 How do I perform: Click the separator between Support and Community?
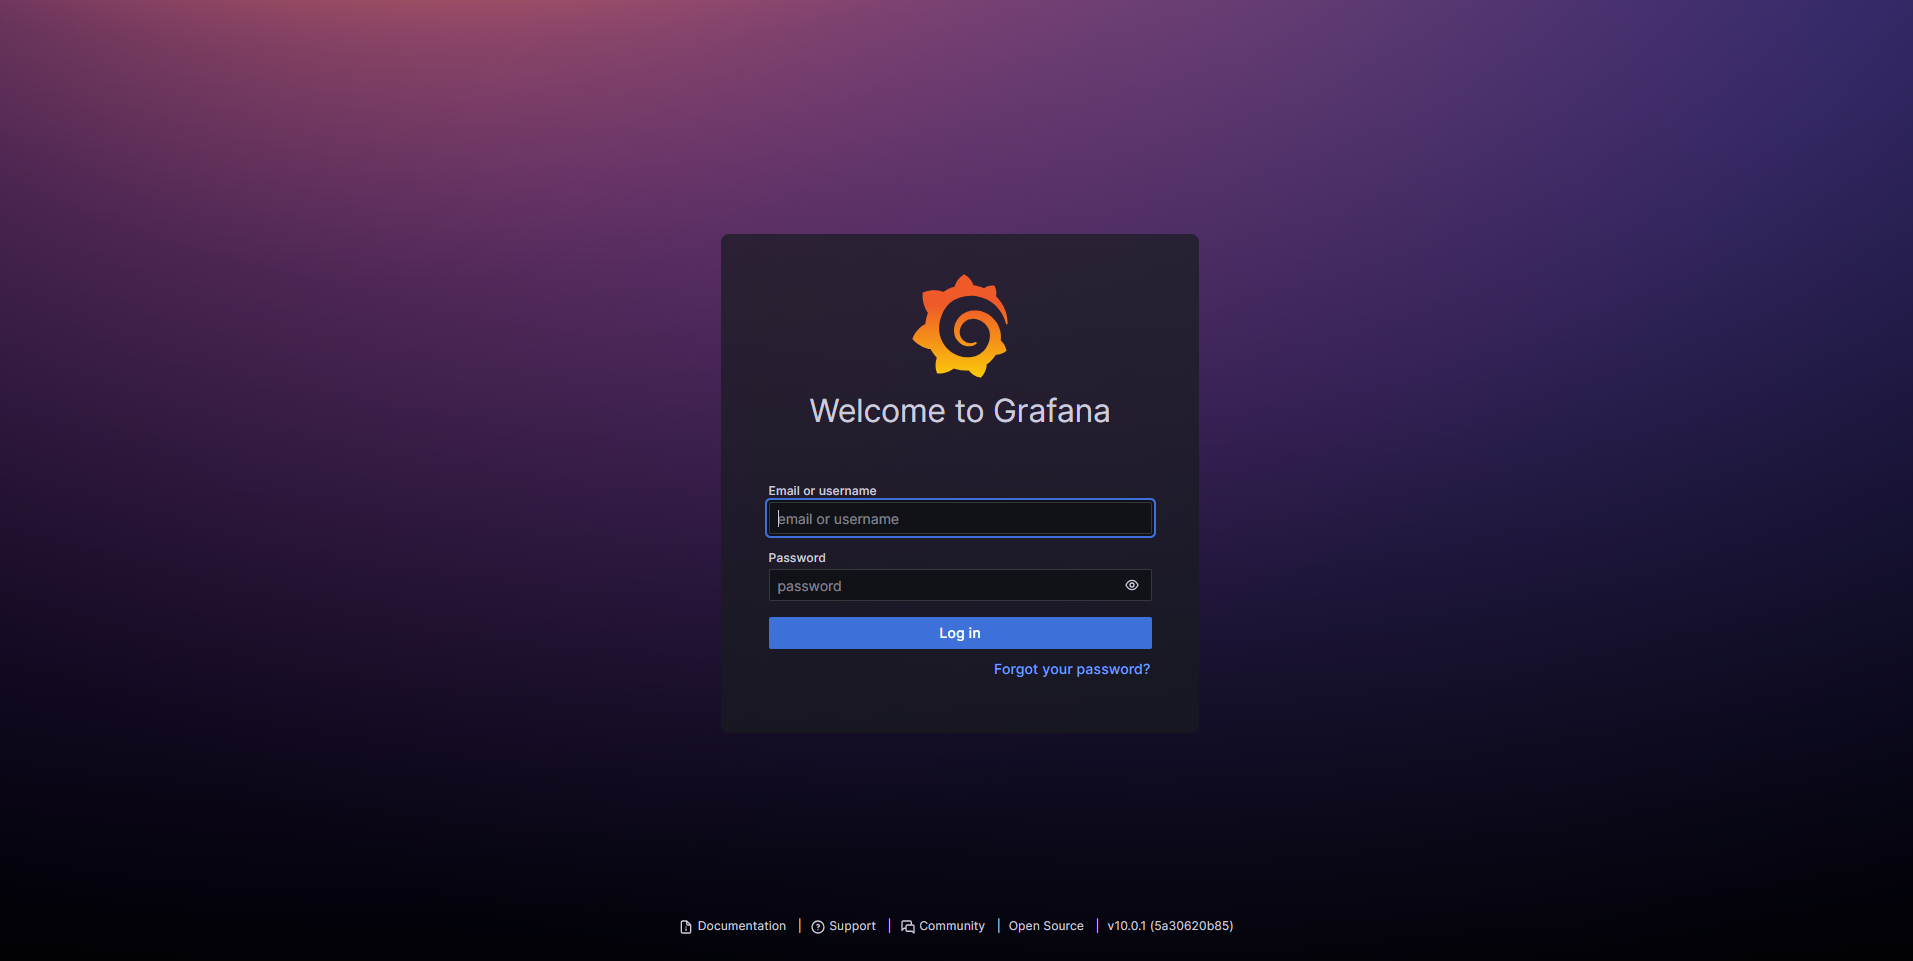pos(889,926)
